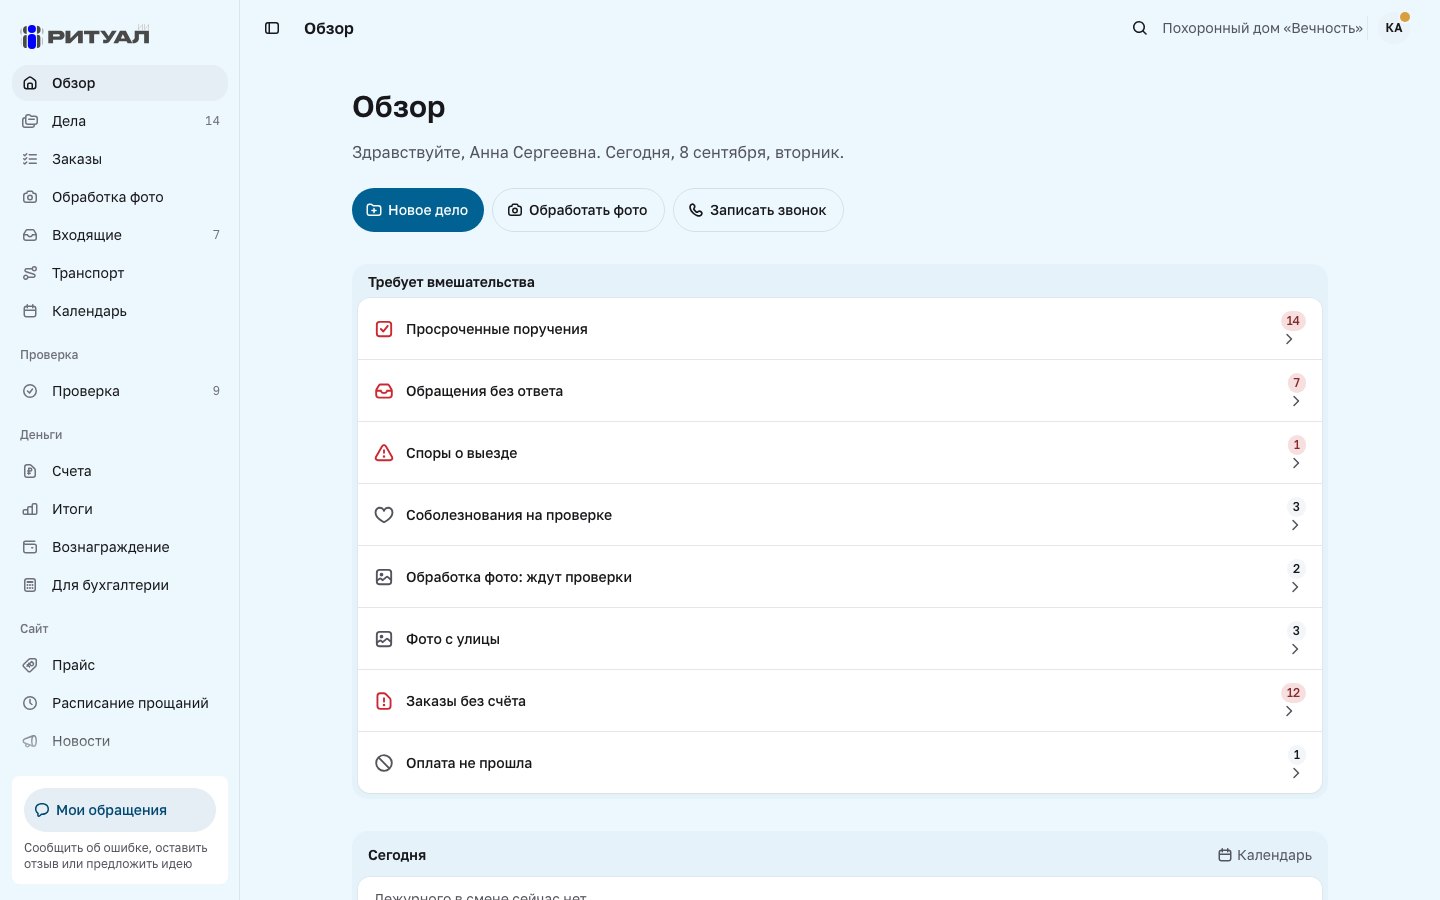Image resolution: width=1440 pixels, height=900 pixels.
Task: Click the calendar icon beside Календарь in sidebar
Action: [x=30, y=311]
